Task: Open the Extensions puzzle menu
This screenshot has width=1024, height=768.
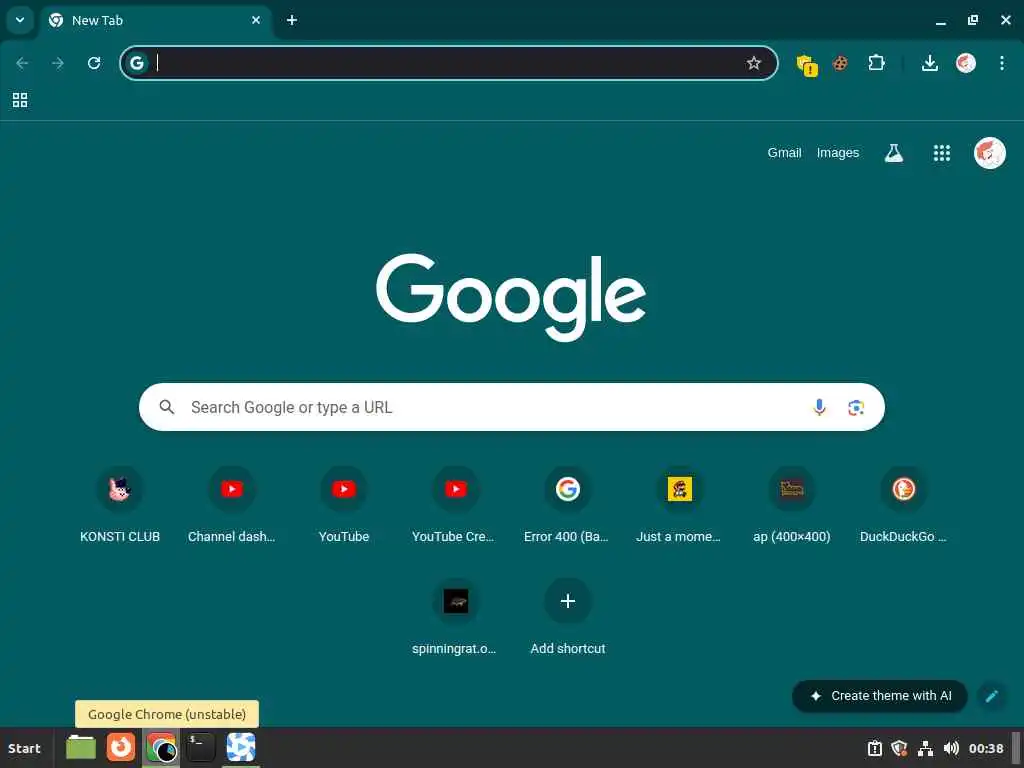Action: point(876,63)
